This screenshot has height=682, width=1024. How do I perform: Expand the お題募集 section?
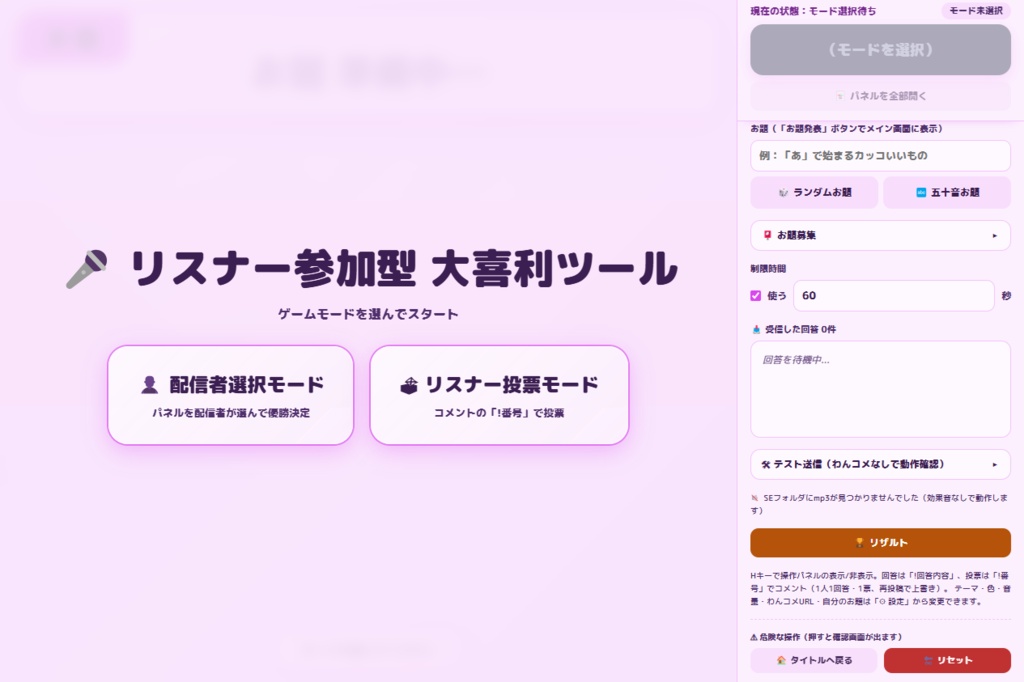[x=880, y=235]
